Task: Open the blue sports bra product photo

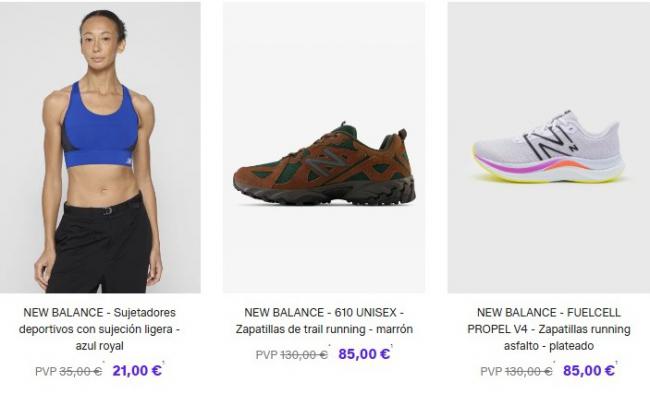Action: [x=100, y=147]
